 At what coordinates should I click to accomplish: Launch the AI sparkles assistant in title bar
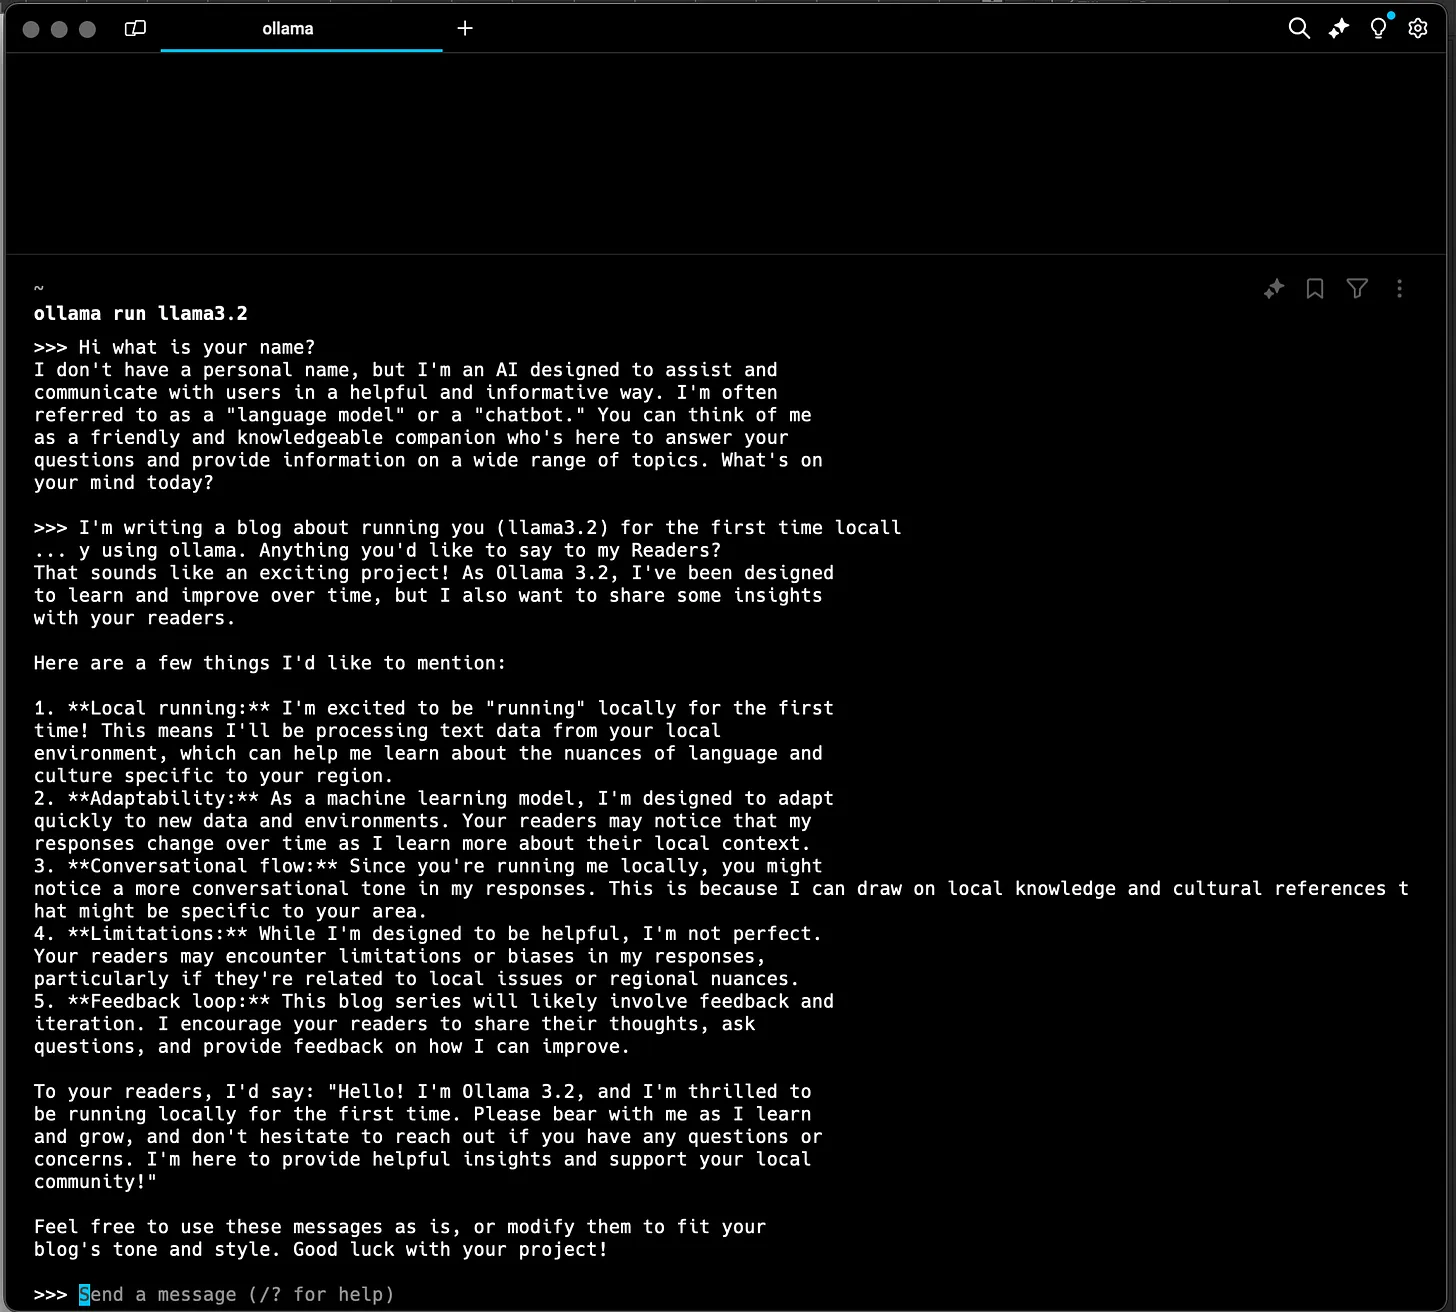click(x=1339, y=28)
